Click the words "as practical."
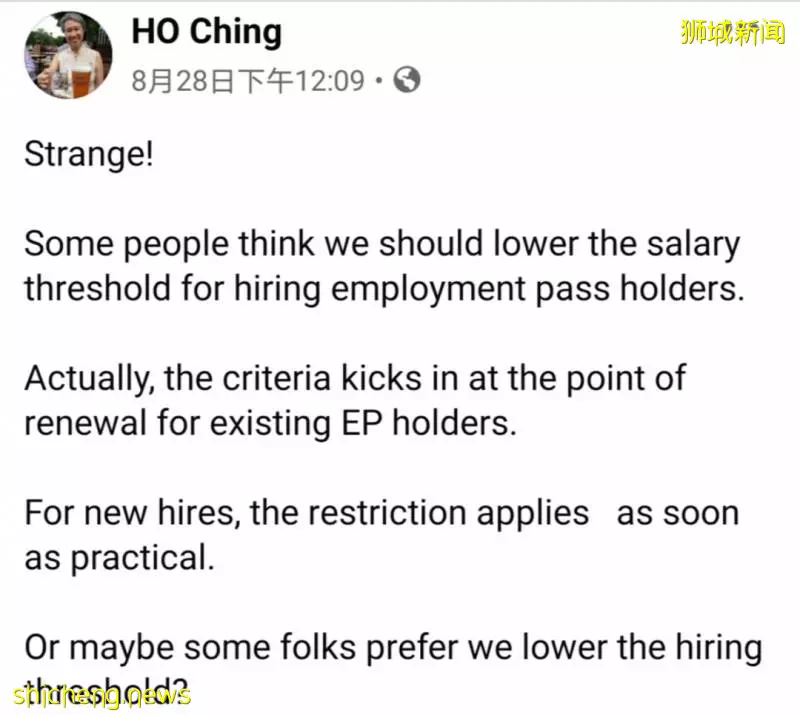 tap(119, 558)
